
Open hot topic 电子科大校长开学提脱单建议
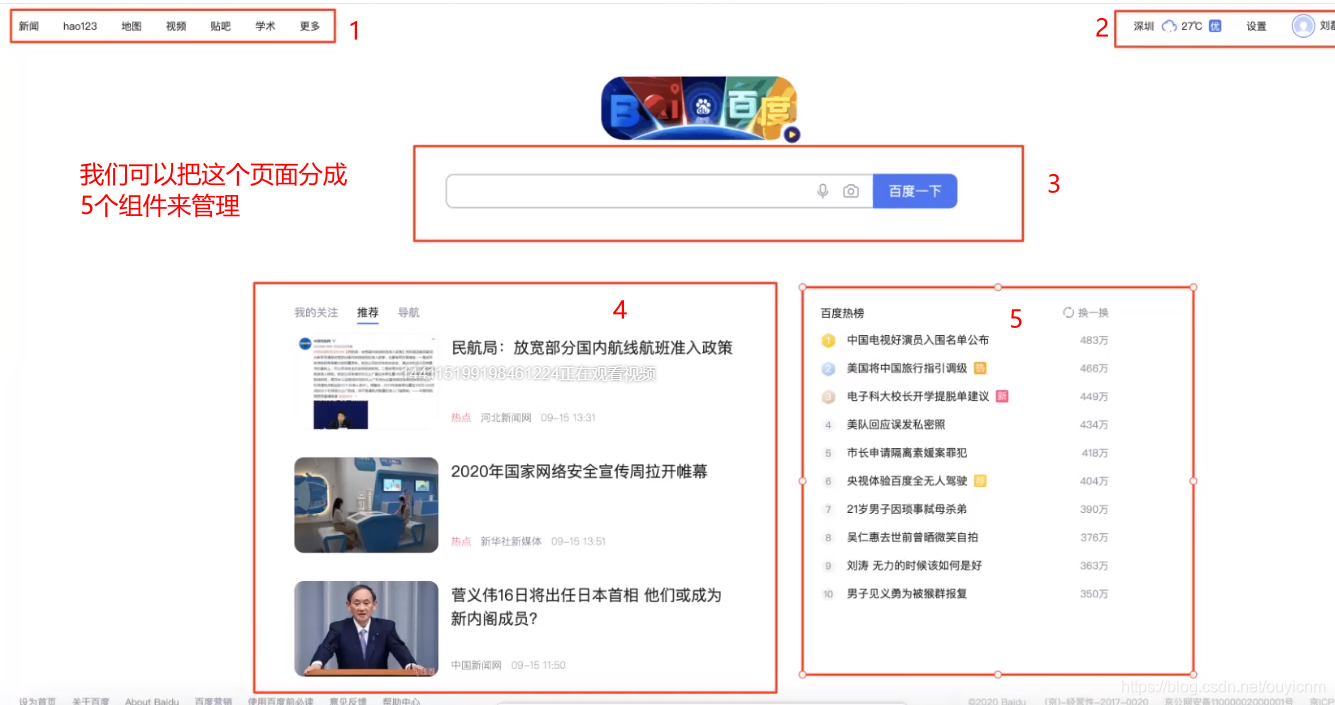[918, 397]
